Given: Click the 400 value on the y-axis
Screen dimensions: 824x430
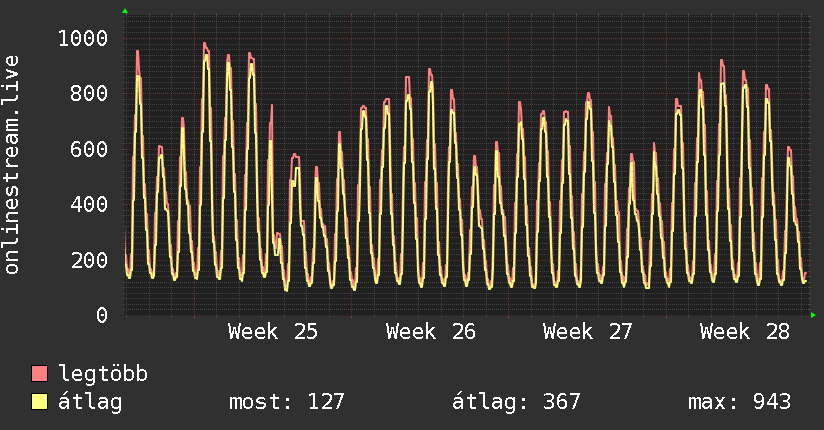Looking at the screenshot, I should 89,204.
